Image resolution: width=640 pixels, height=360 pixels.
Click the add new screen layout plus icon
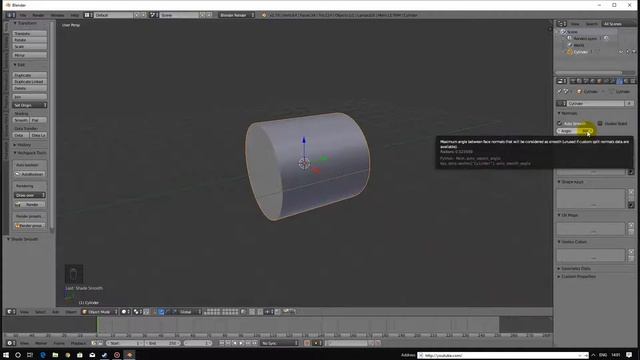137,15
